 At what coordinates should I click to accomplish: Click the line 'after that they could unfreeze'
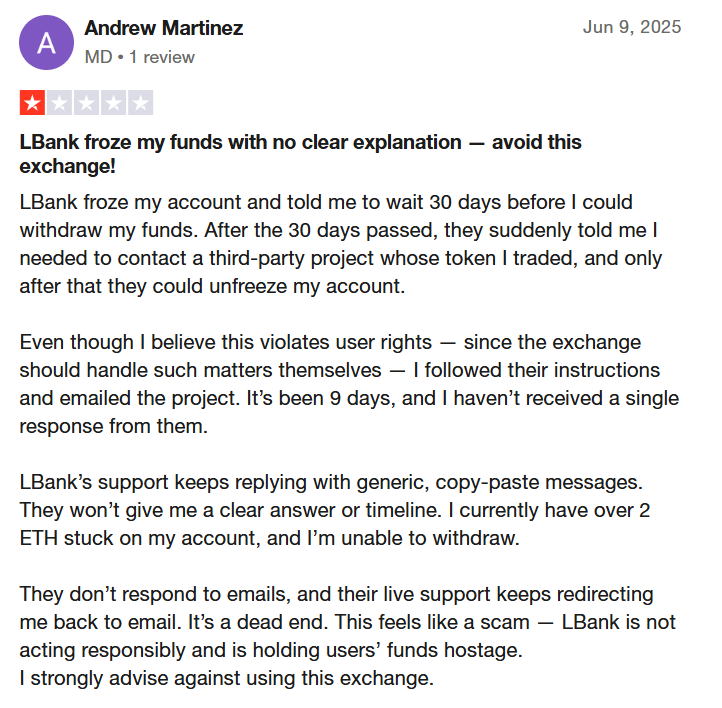pyautogui.click(x=212, y=286)
